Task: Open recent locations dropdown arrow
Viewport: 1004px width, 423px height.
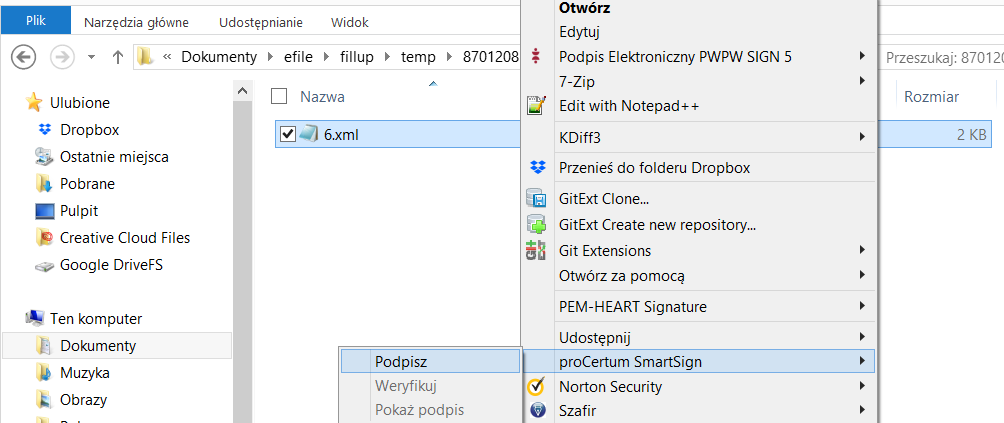Action: click(x=91, y=57)
